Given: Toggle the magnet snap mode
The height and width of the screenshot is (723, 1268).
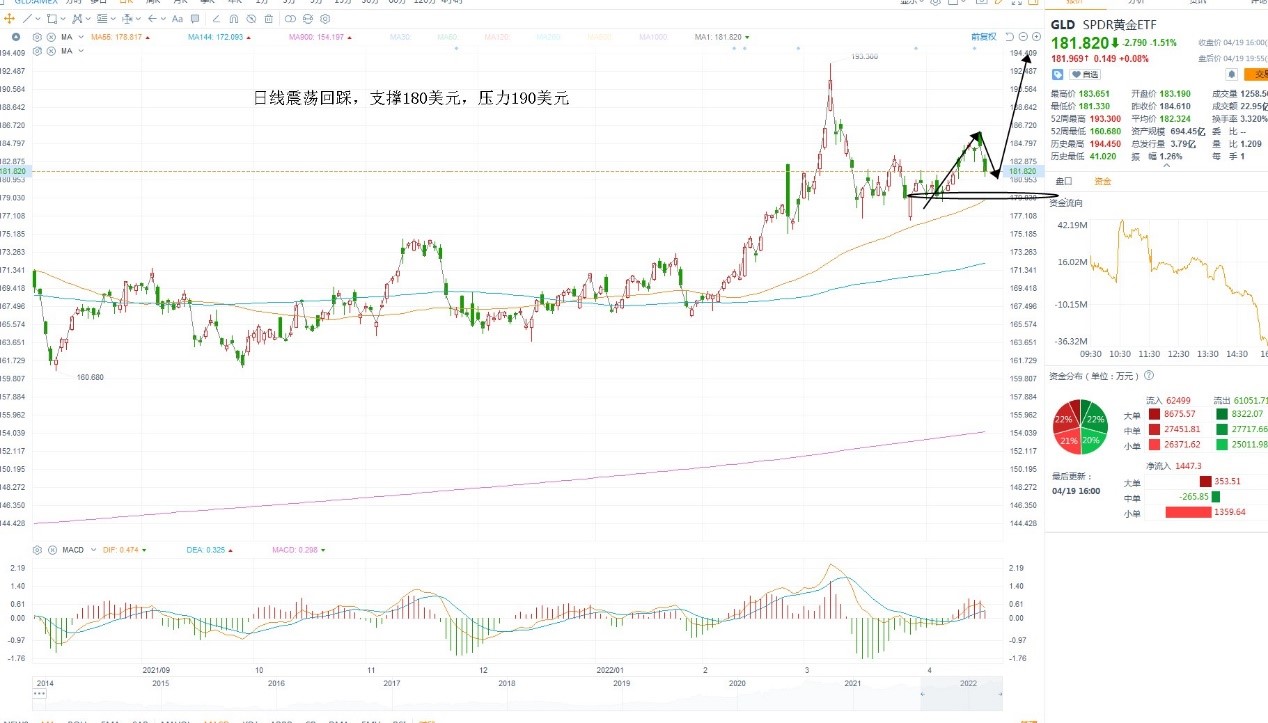Looking at the screenshot, I should click(233, 19).
